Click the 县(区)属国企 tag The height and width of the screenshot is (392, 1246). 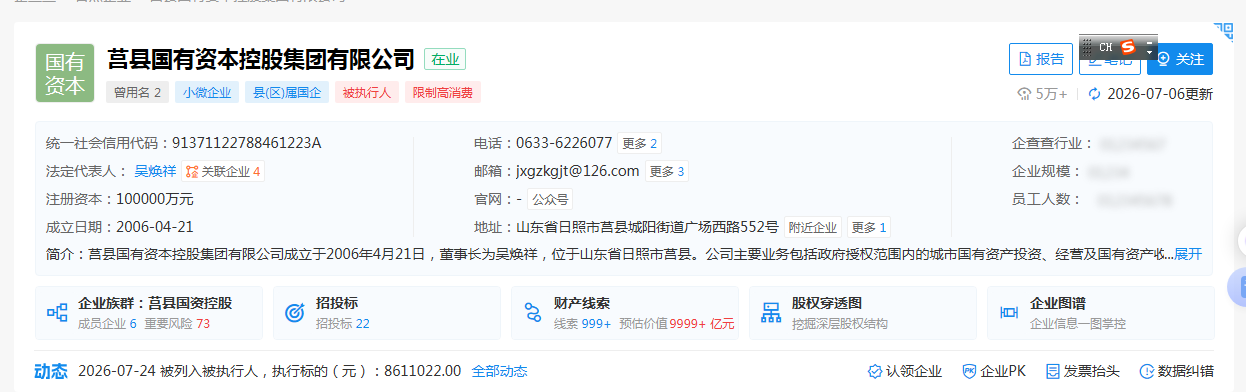point(286,92)
